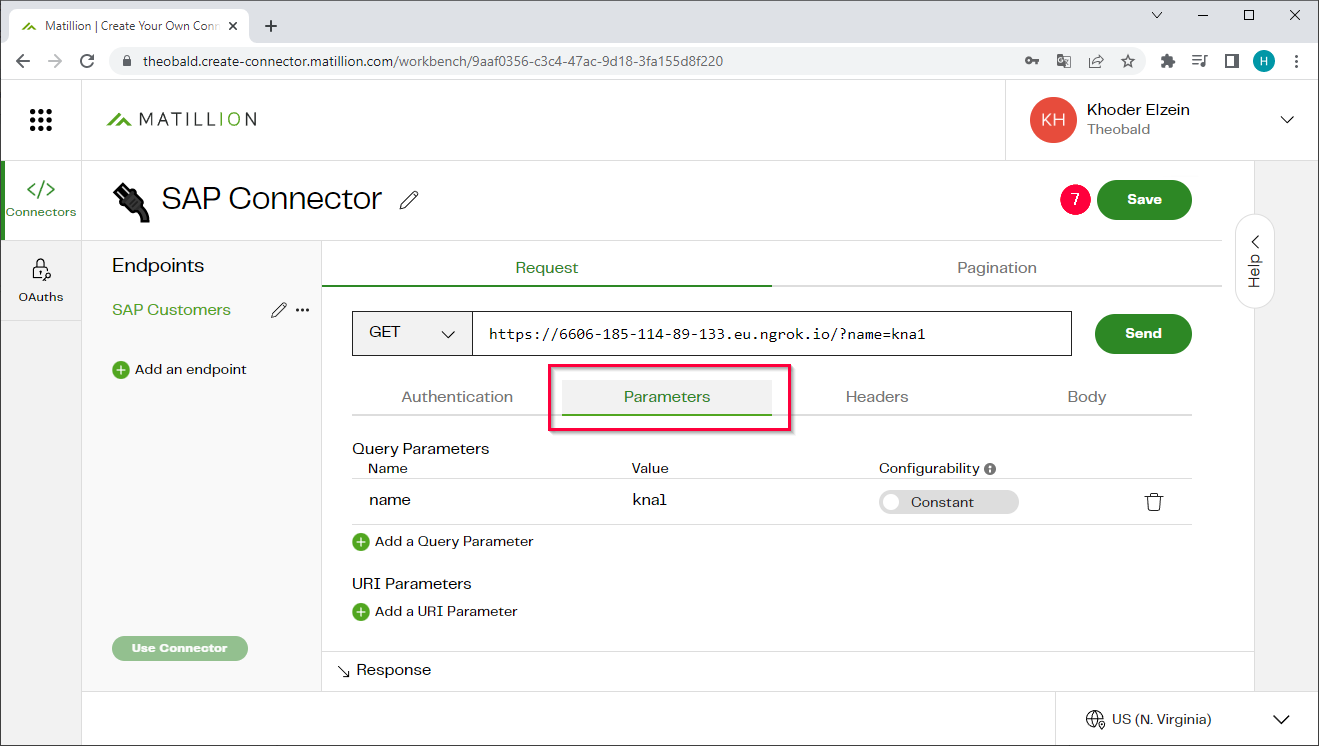Delete the name query parameter
1319x746 pixels.
coord(1154,502)
